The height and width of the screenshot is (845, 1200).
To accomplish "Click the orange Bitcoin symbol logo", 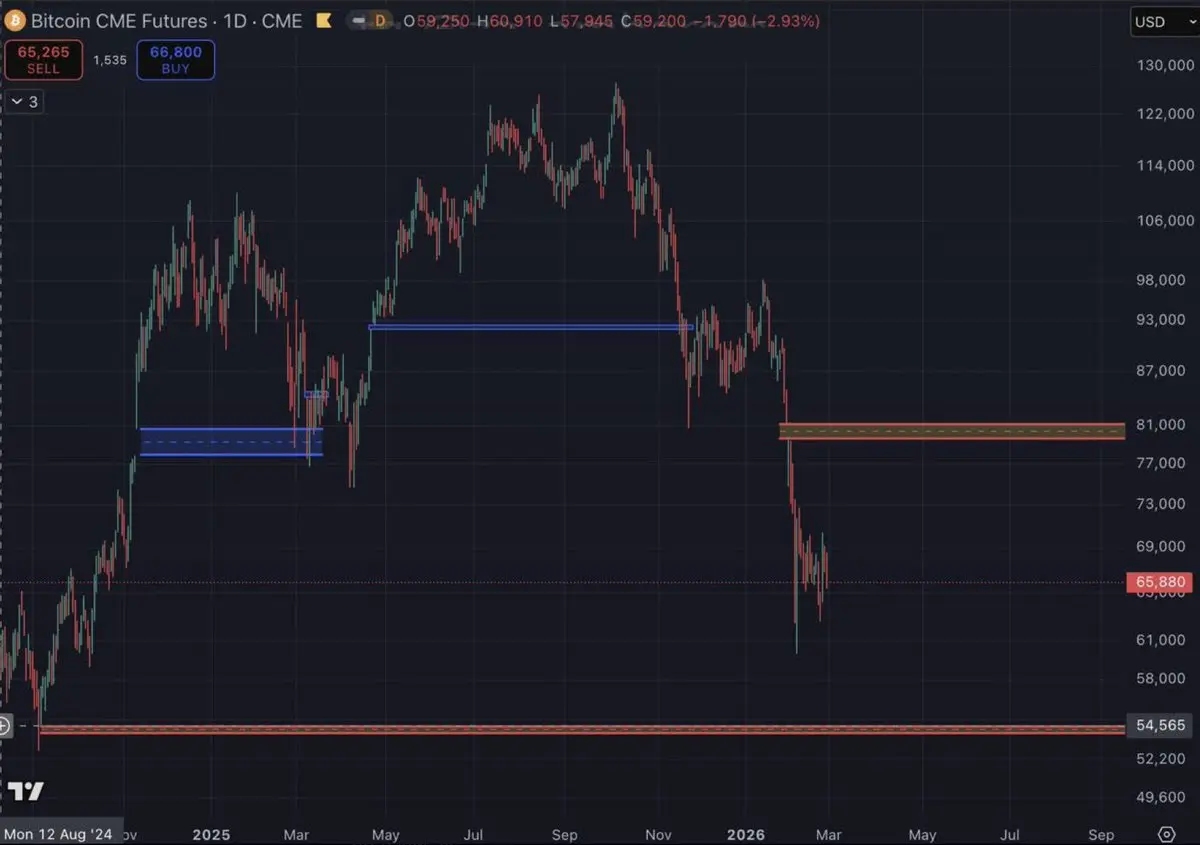I will 16,20.
